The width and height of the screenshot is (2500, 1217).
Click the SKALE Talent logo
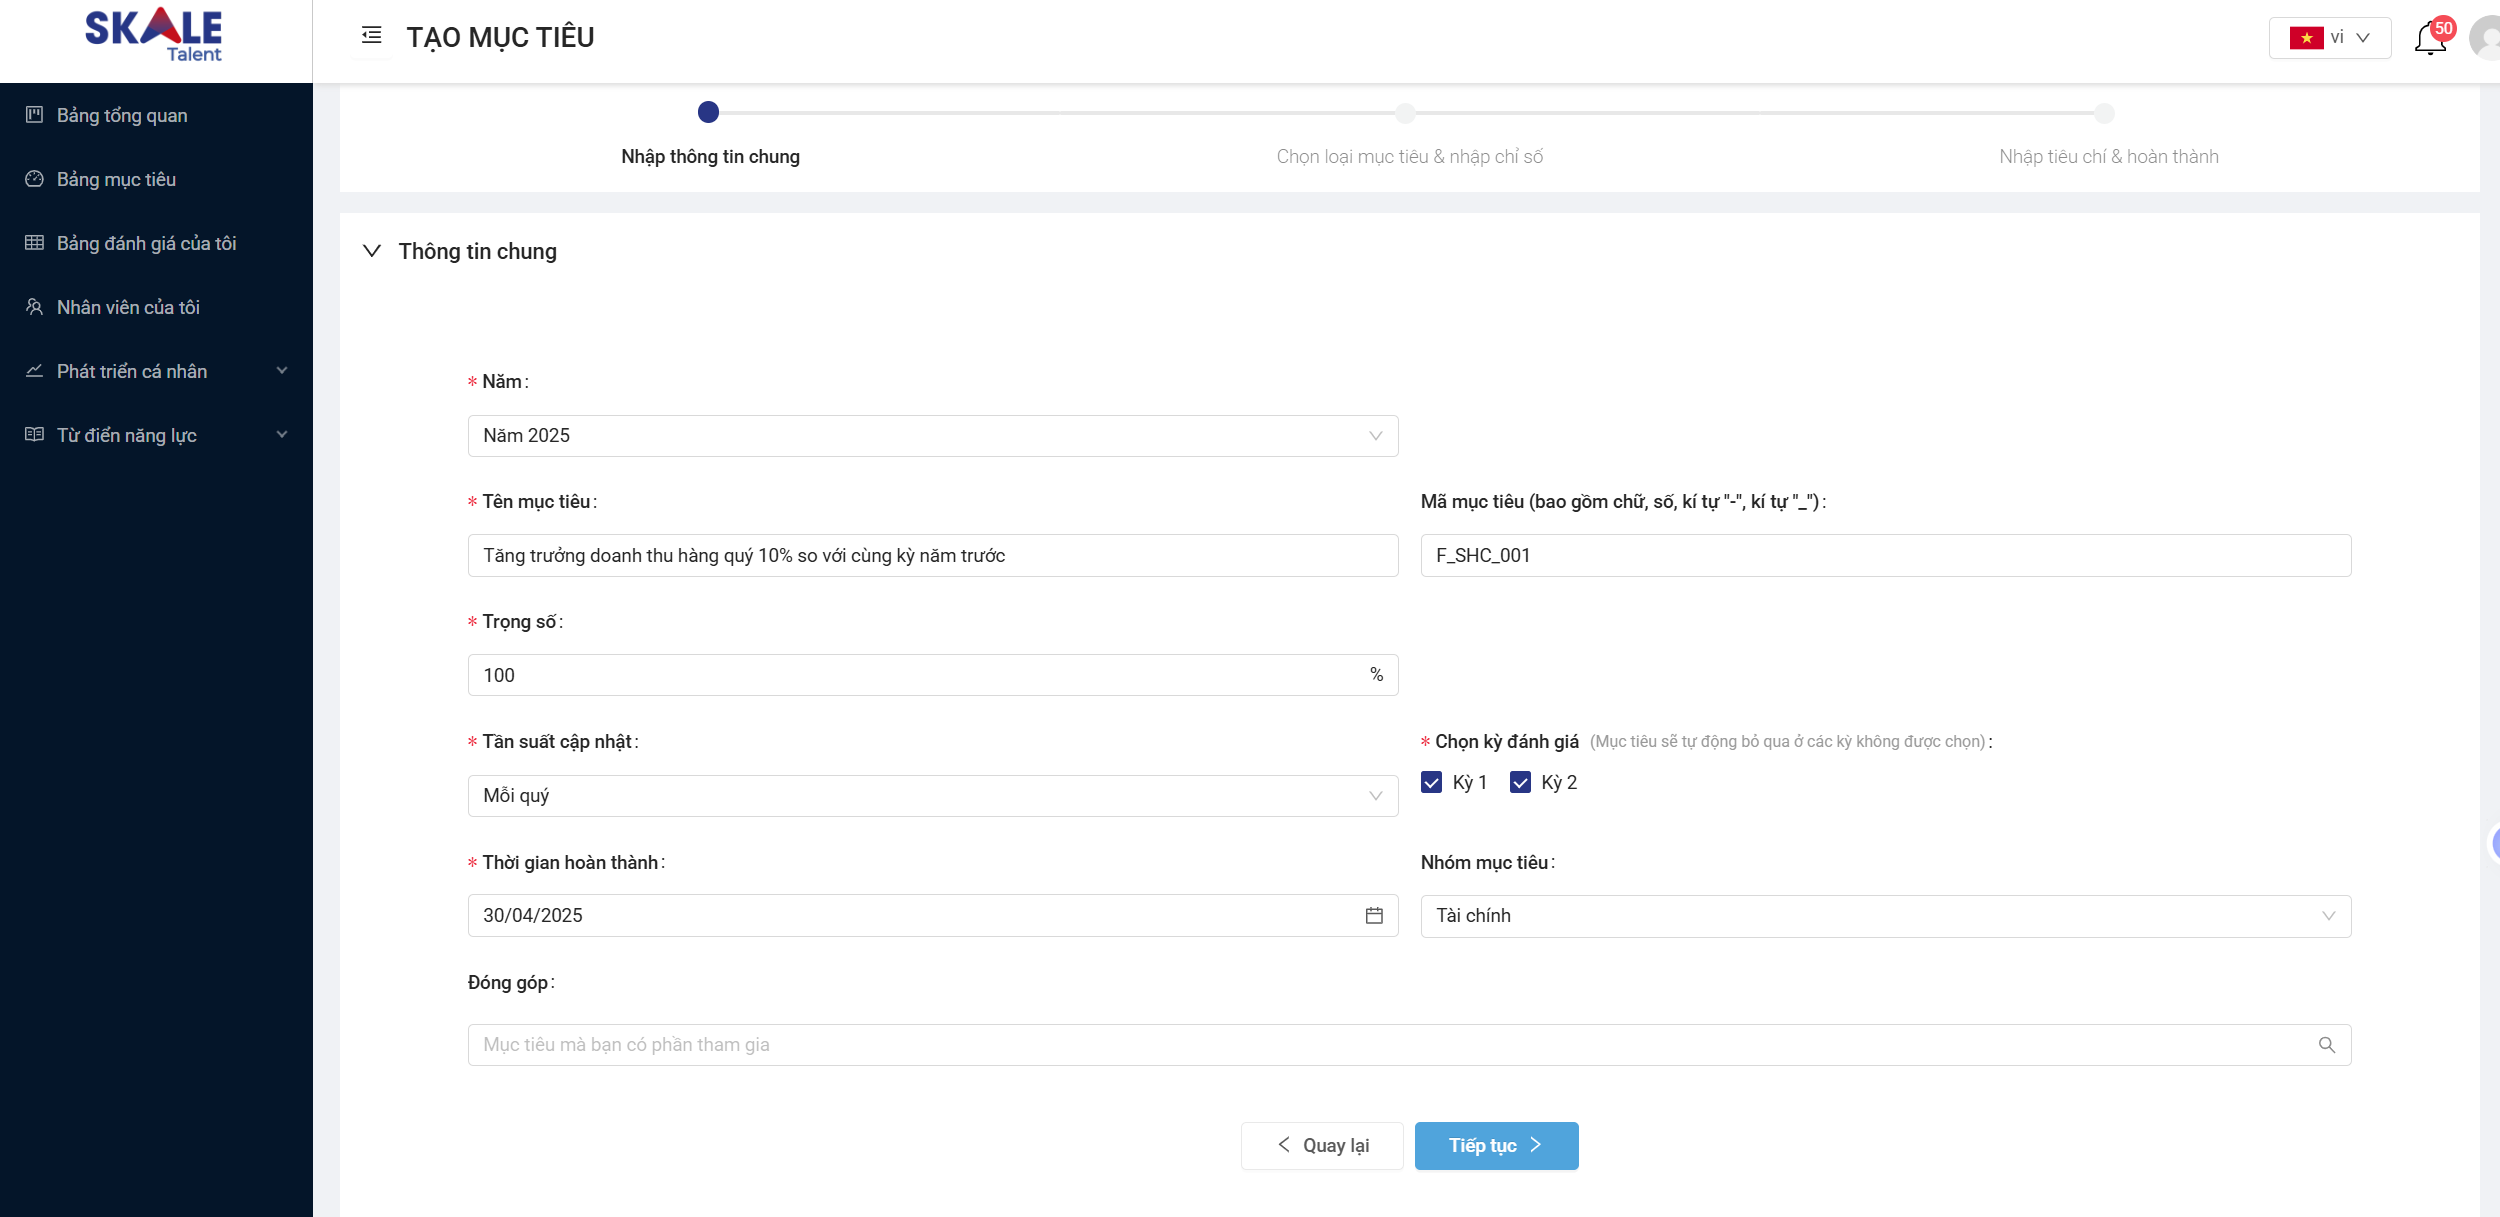click(154, 36)
